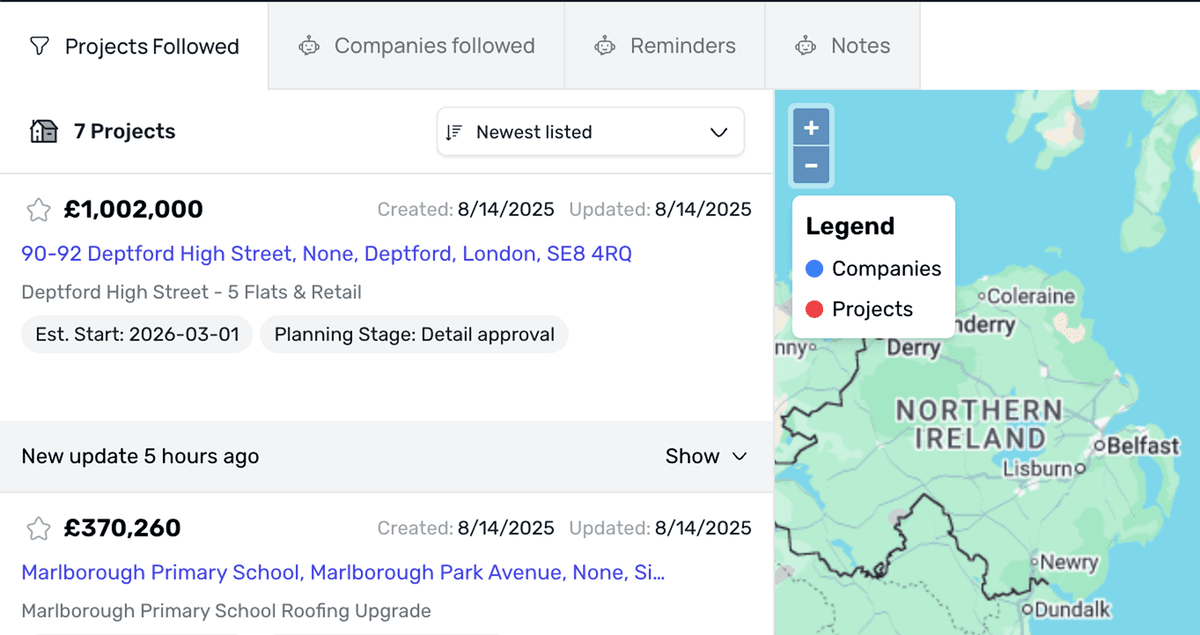1200x635 pixels.
Task: Click the robot icon beside Companies followed
Action: pyautogui.click(x=309, y=46)
